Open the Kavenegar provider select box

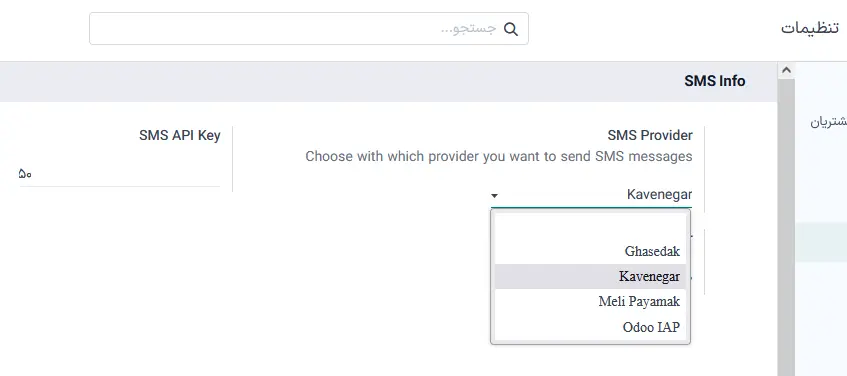591,194
